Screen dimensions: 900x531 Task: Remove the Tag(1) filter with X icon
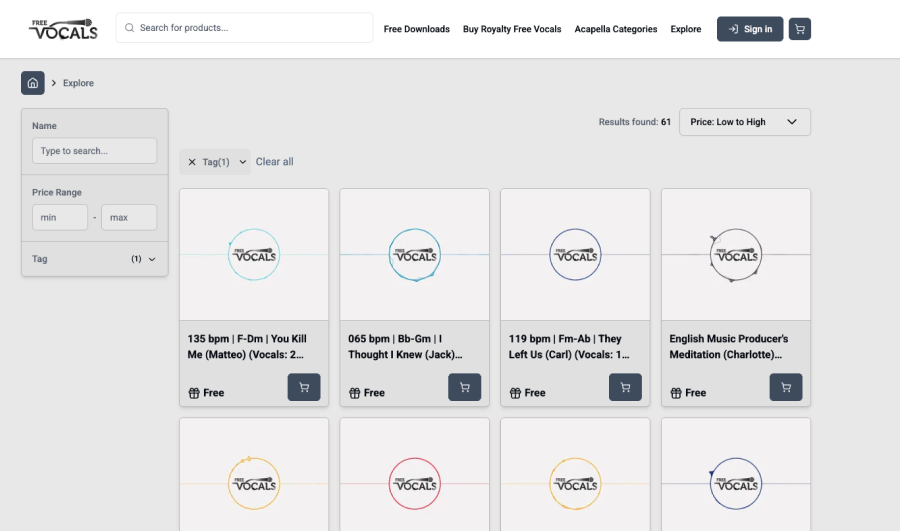point(192,162)
